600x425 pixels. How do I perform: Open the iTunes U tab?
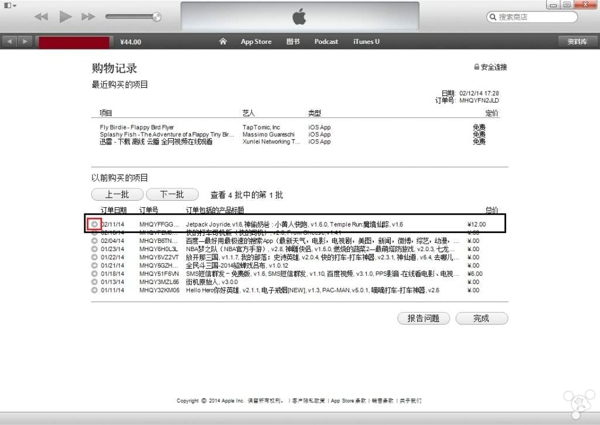[366, 41]
